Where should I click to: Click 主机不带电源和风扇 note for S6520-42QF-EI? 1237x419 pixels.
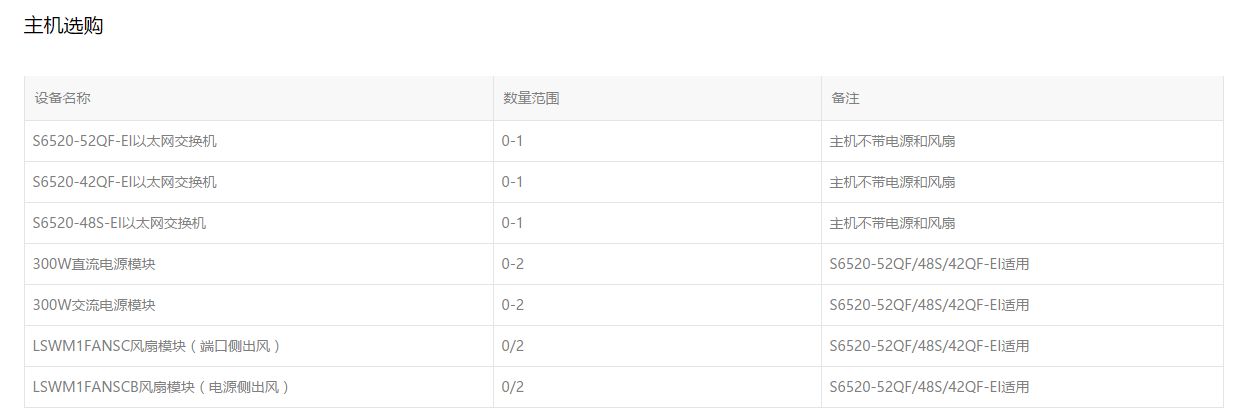click(x=892, y=182)
